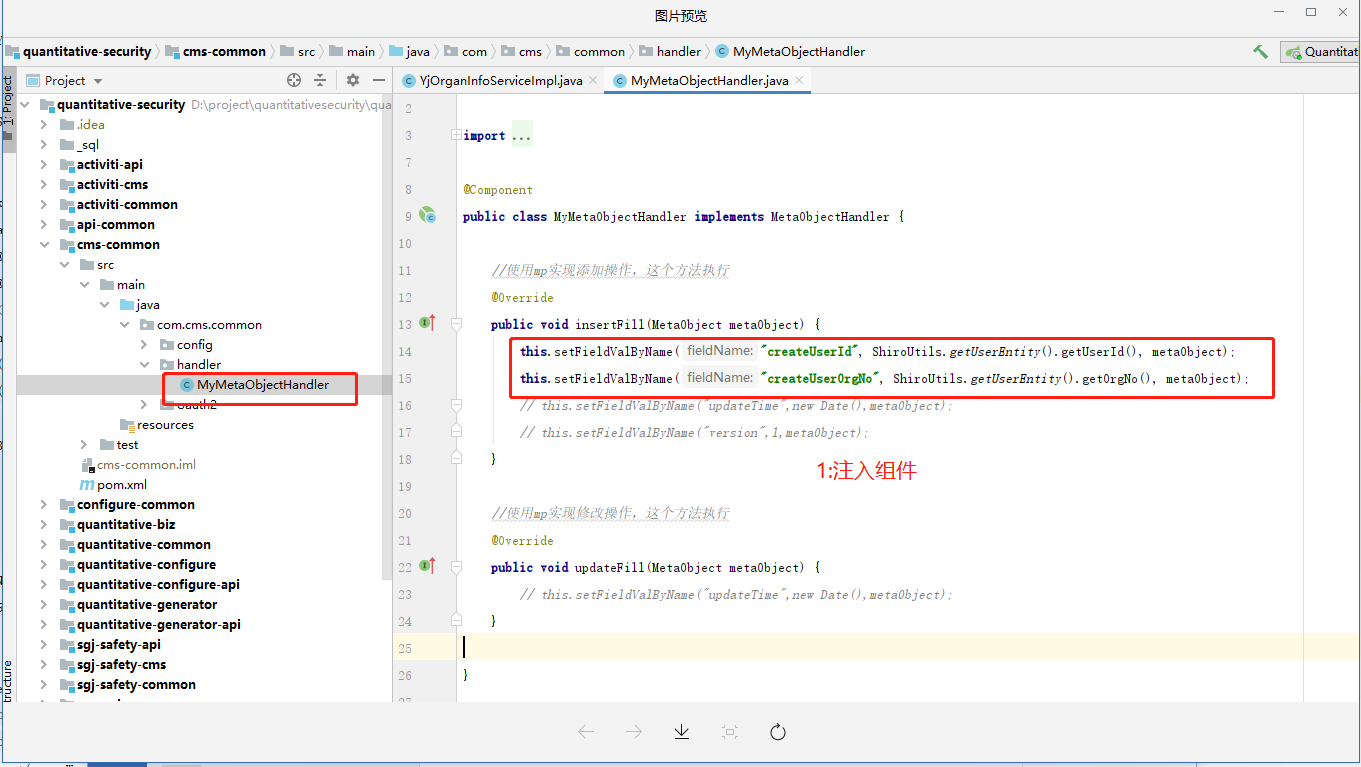1361x767 pixels.
Task: Open the 1: Project side tool tab
Action: [x=7, y=110]
